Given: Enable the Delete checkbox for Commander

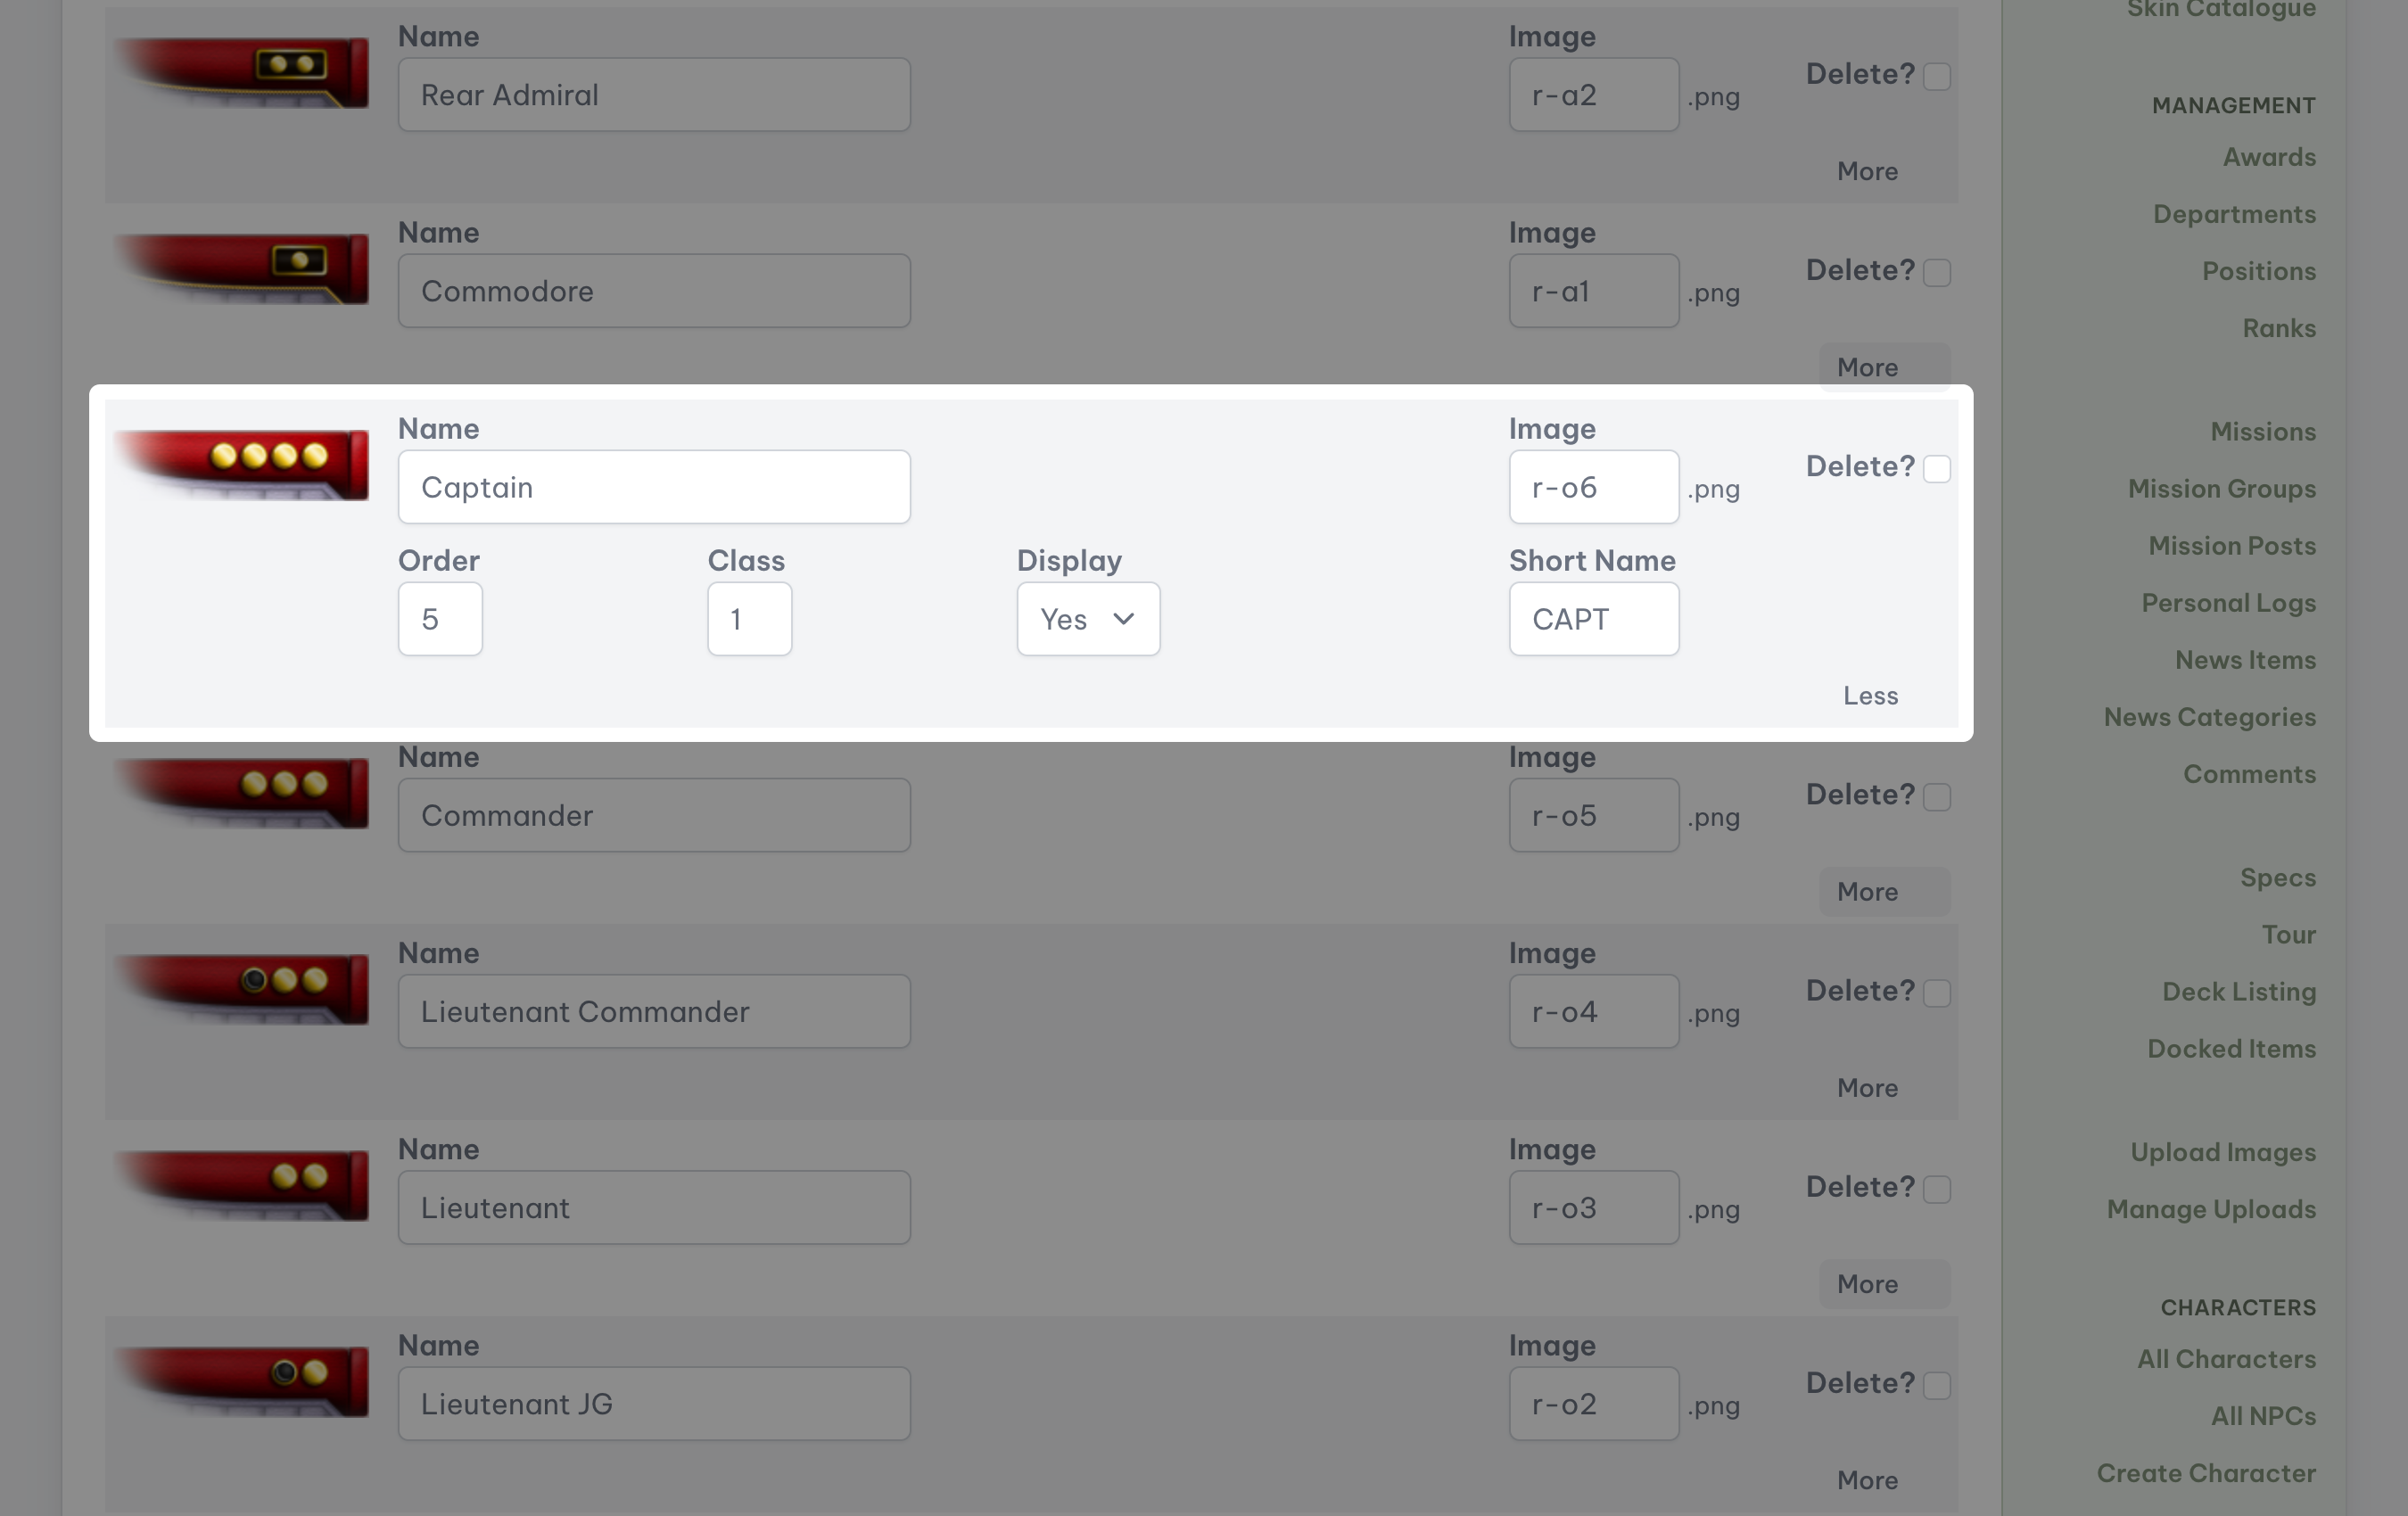Looking at the screenshot, I should click(1936, 797).
